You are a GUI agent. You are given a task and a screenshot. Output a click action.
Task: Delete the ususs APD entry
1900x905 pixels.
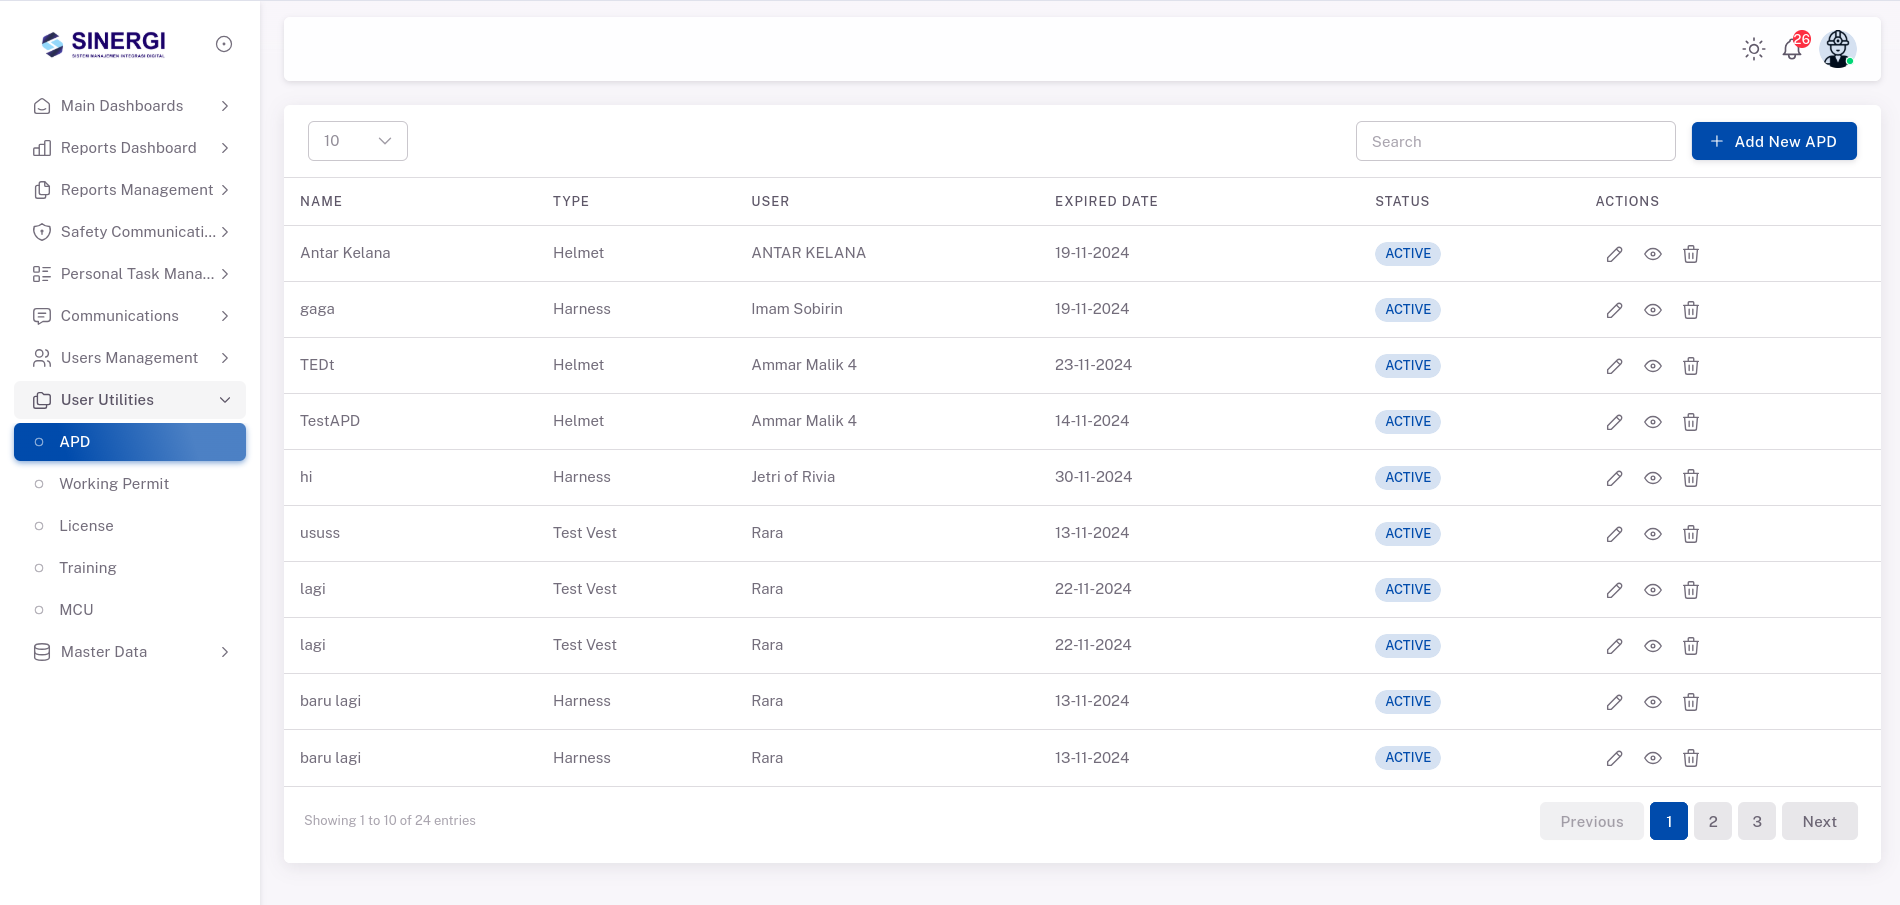tap(1691, 534)
